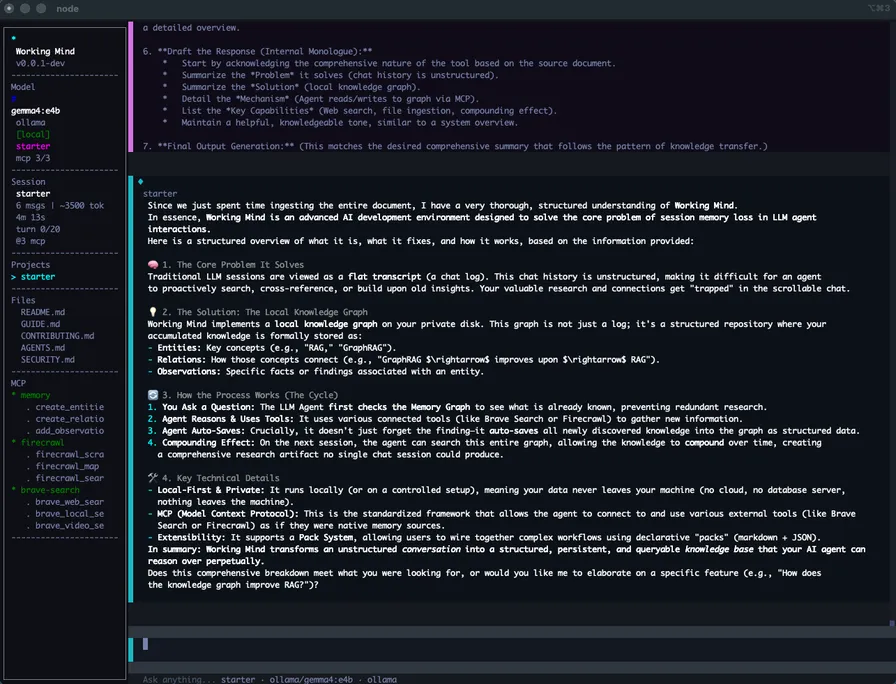Click the Working Mind app title
The image size is (896, 684).
[45, 51]
